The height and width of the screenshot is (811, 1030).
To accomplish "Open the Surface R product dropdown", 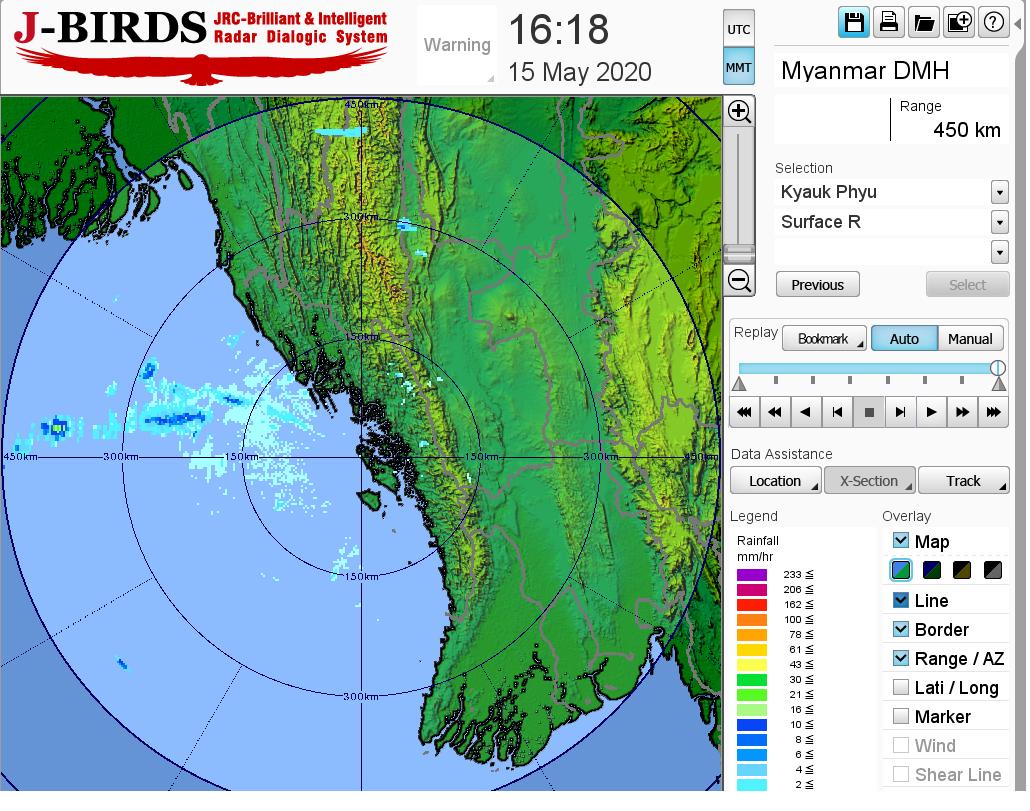I will pos(999,222).
